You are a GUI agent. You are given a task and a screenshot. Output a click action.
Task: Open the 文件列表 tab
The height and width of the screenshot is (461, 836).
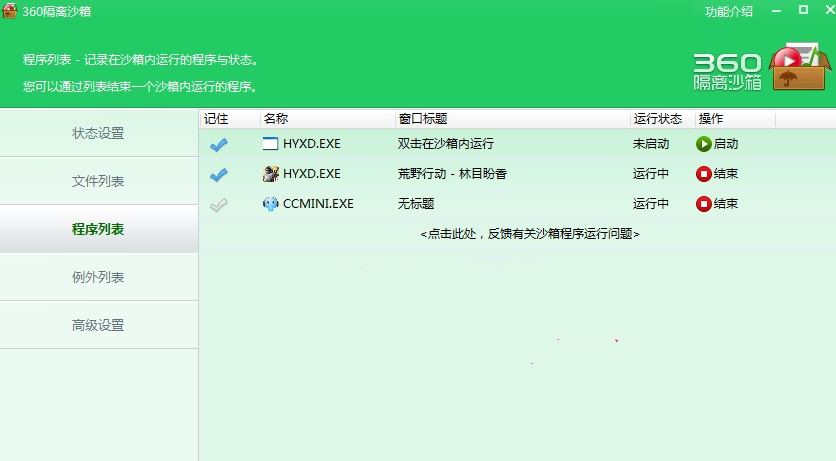point(99,181)
